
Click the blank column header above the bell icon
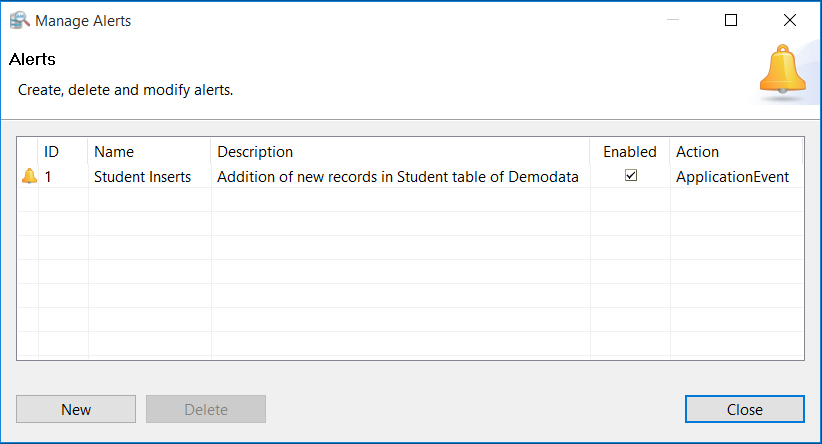(x=28, y=152)
